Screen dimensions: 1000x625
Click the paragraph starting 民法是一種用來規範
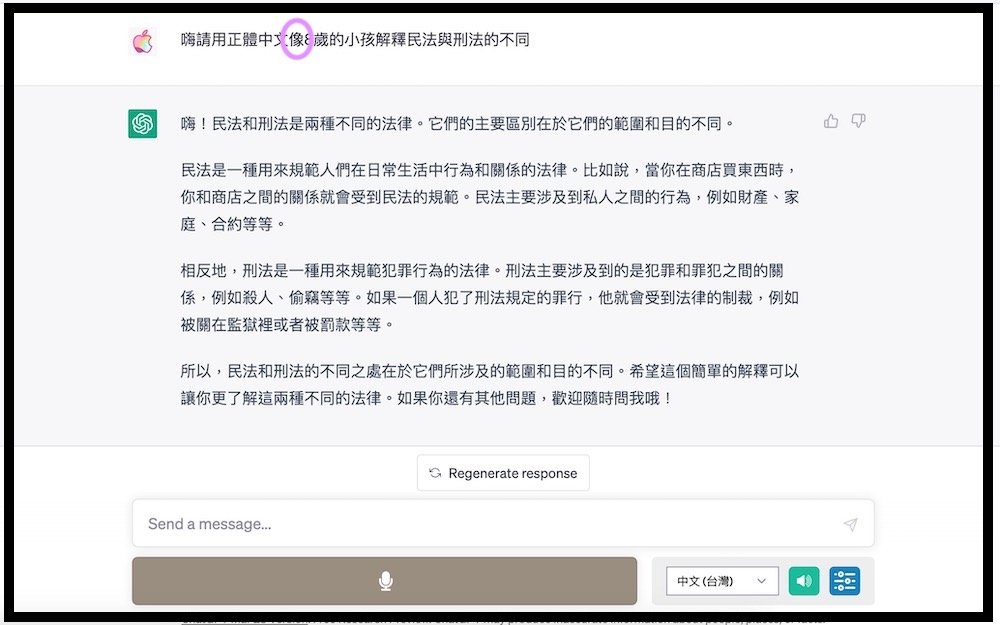point(490,197)
